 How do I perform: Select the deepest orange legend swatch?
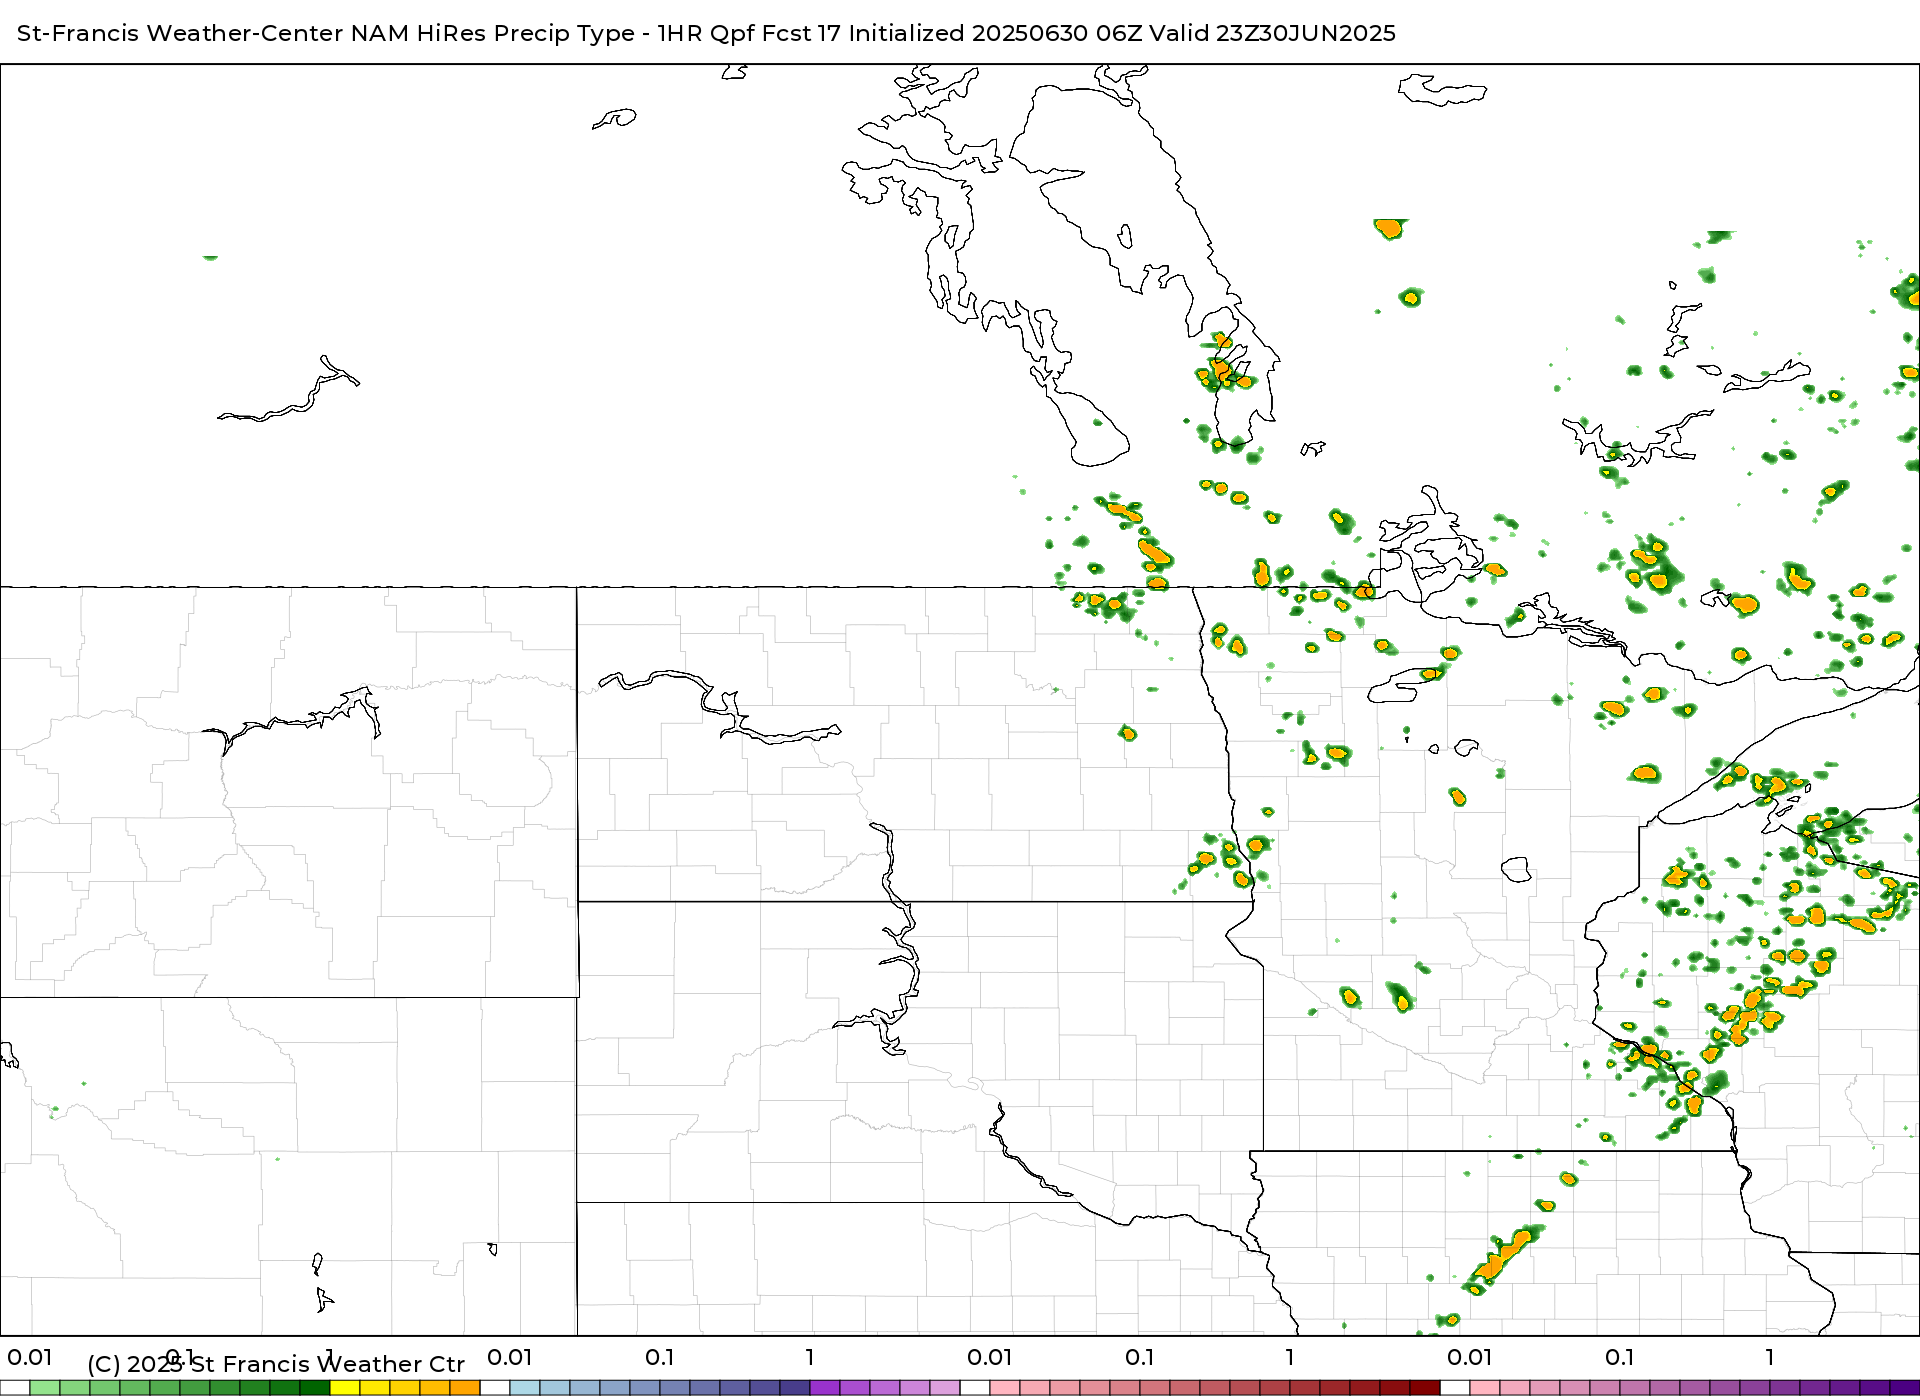(465, 1387)
